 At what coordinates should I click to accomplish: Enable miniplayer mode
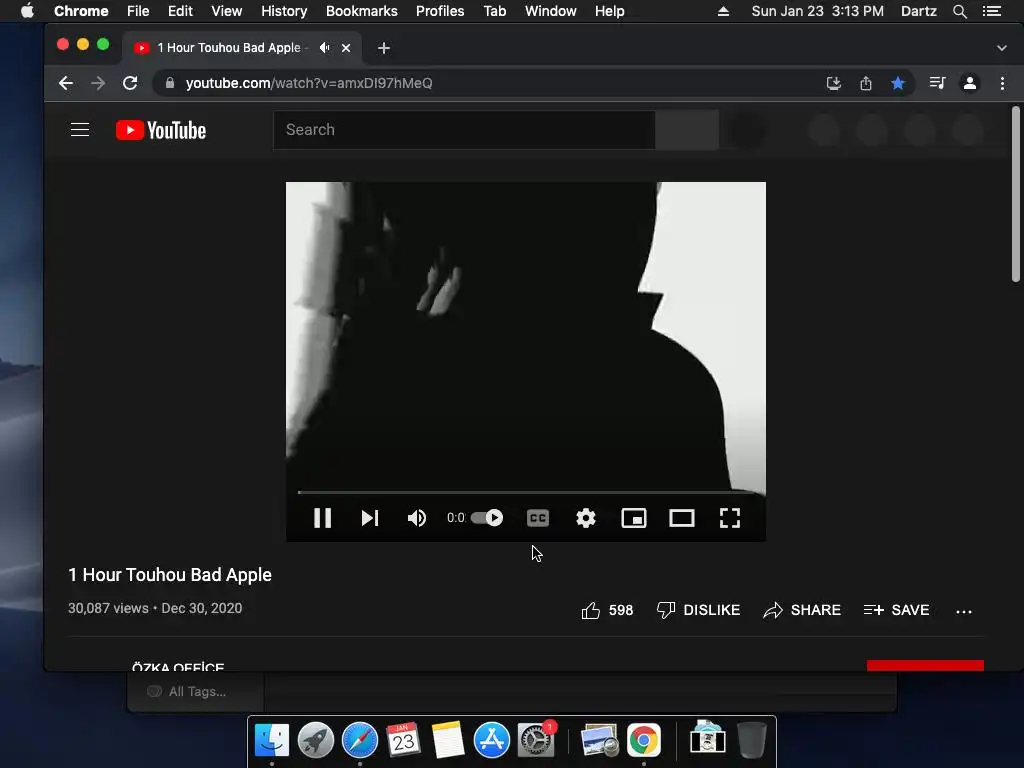coord(633,518)
